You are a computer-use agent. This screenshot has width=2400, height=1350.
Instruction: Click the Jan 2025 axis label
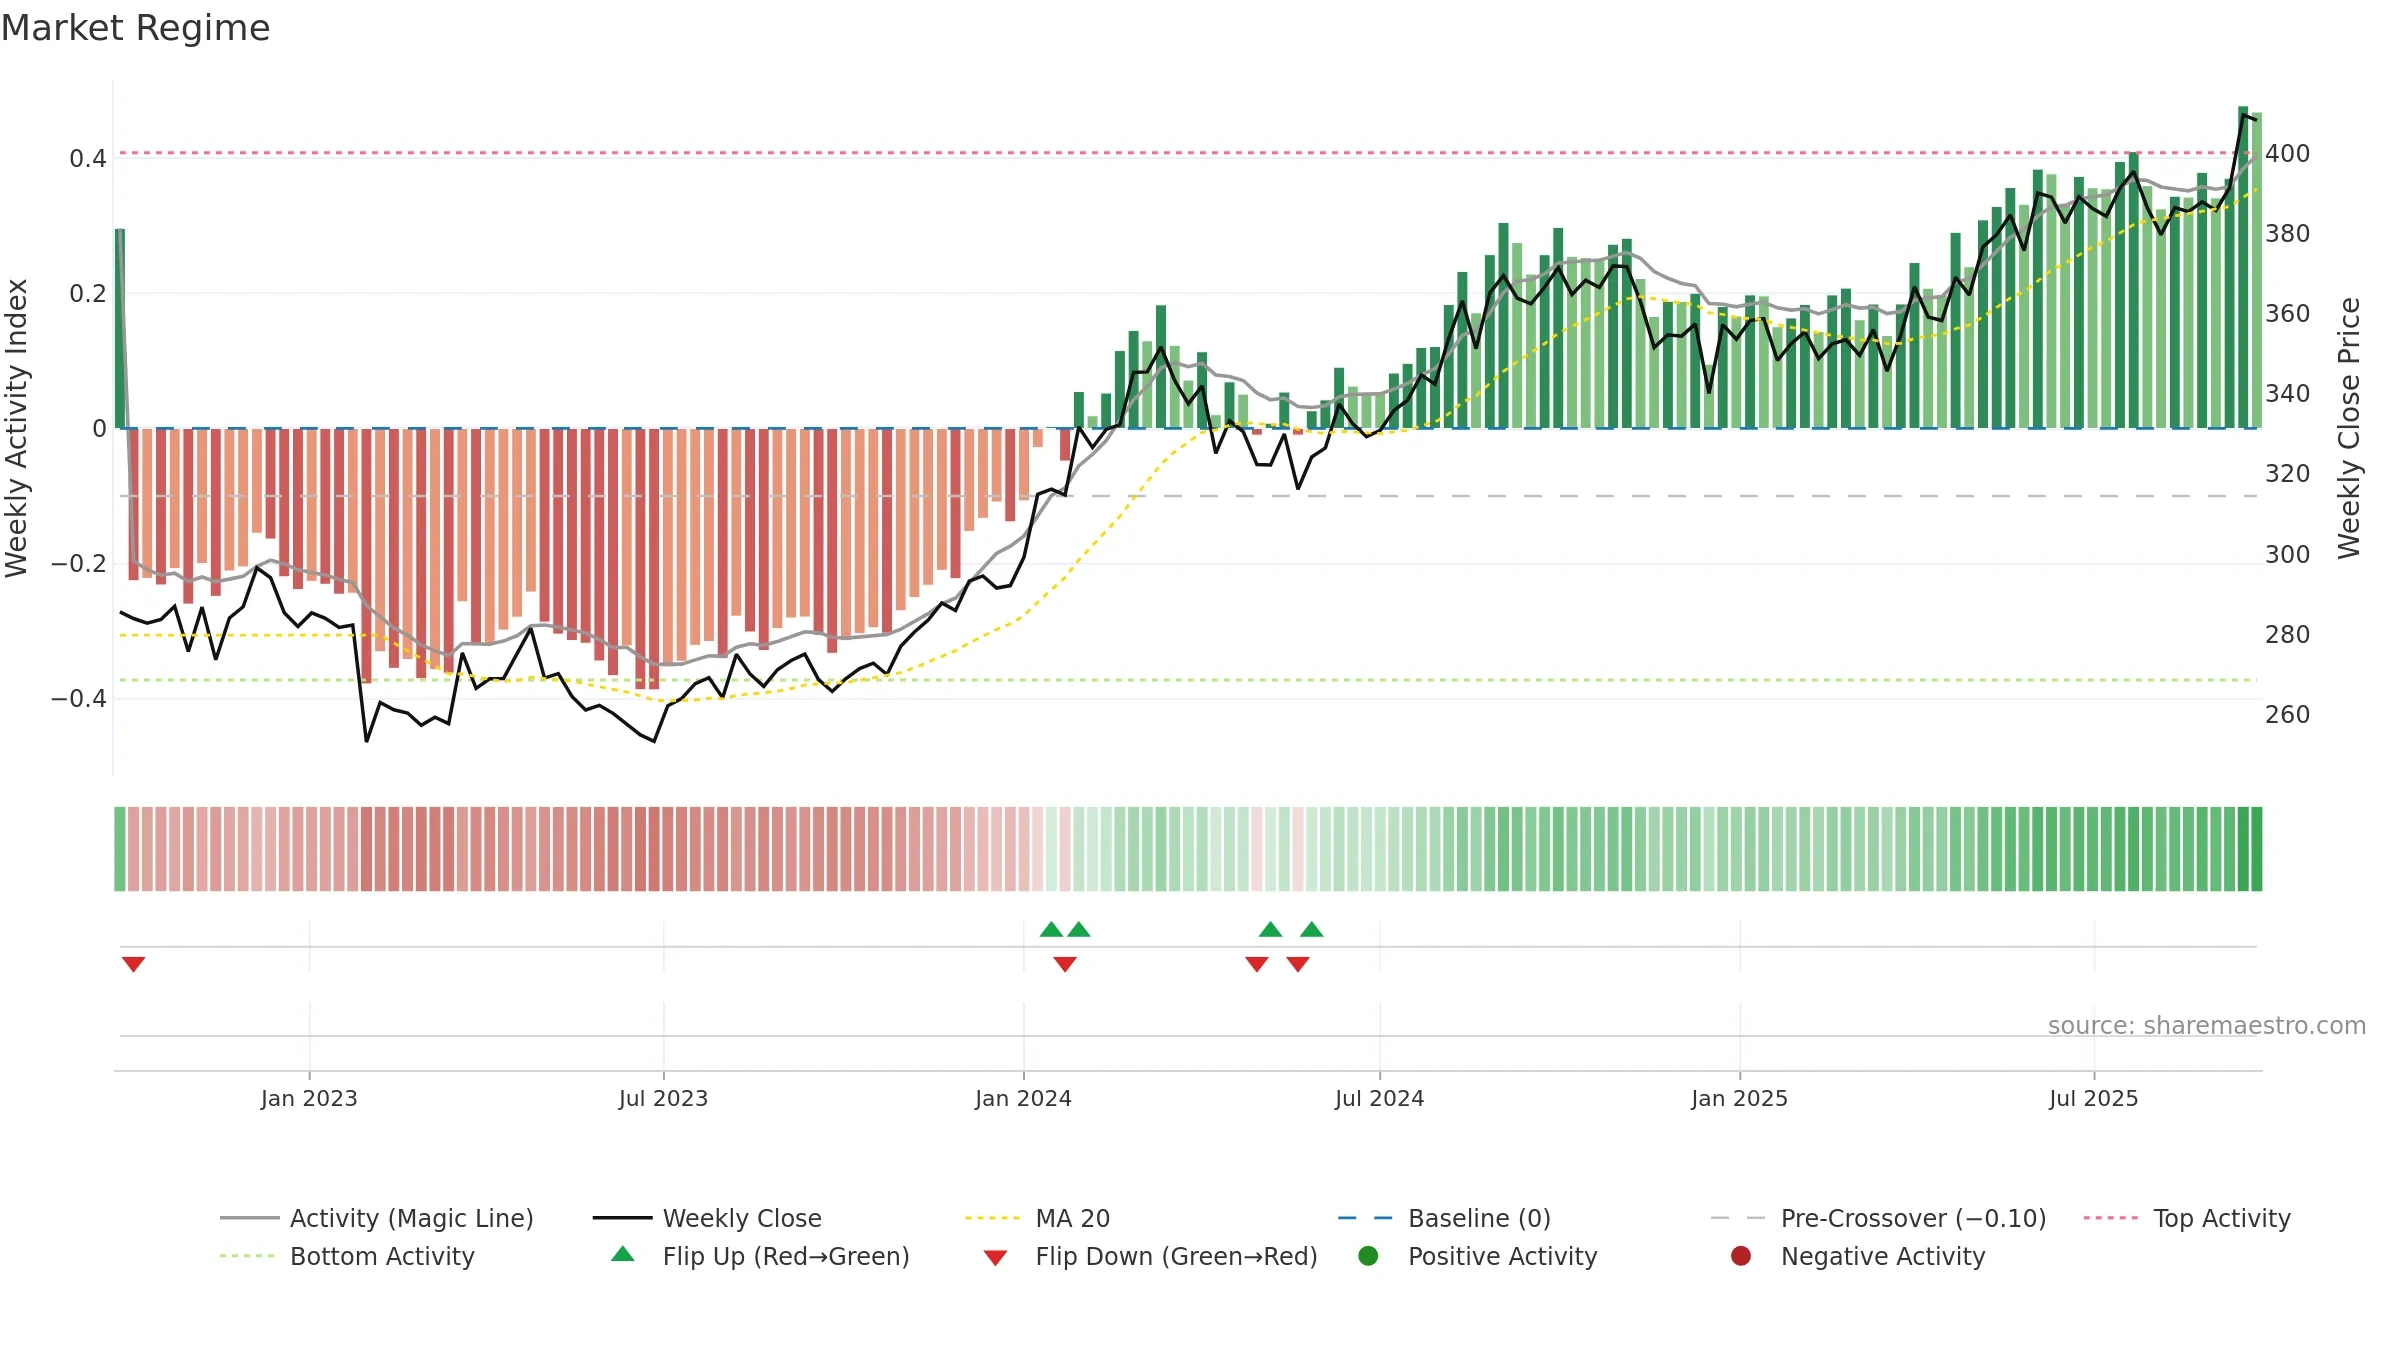point(1739,1098)
